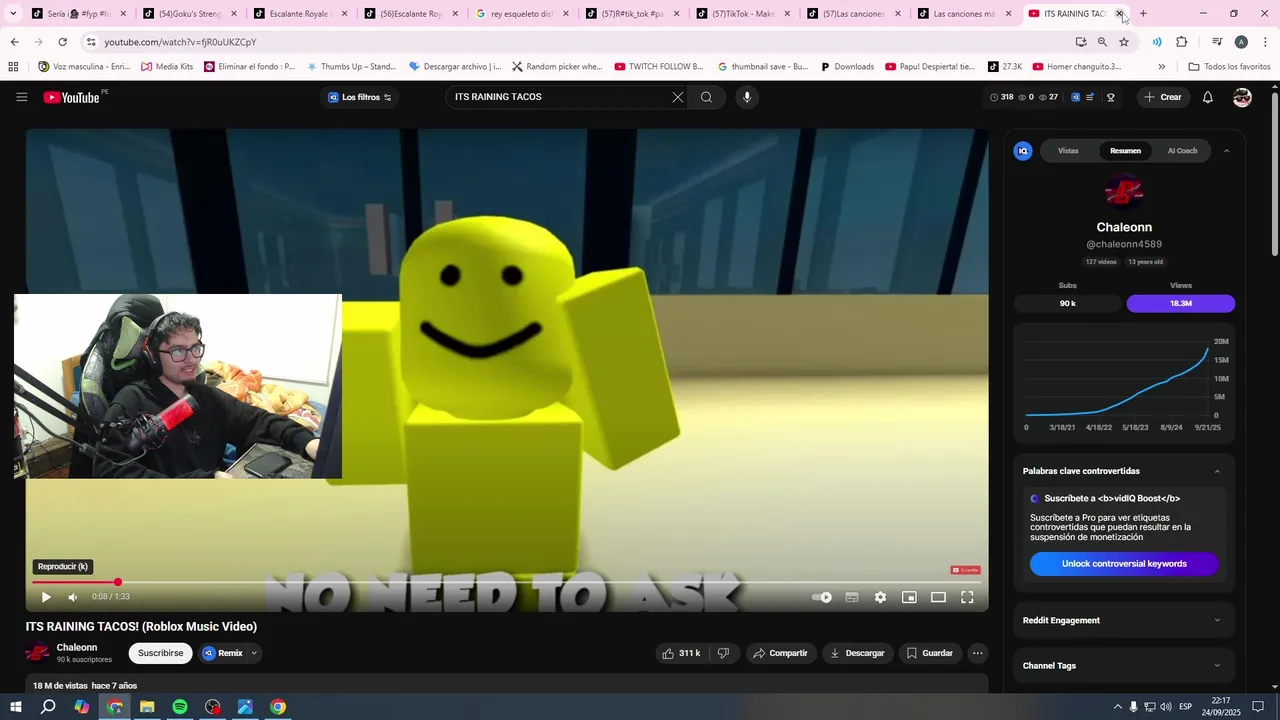Open Spotify from the taskbar

coord(180,707)
